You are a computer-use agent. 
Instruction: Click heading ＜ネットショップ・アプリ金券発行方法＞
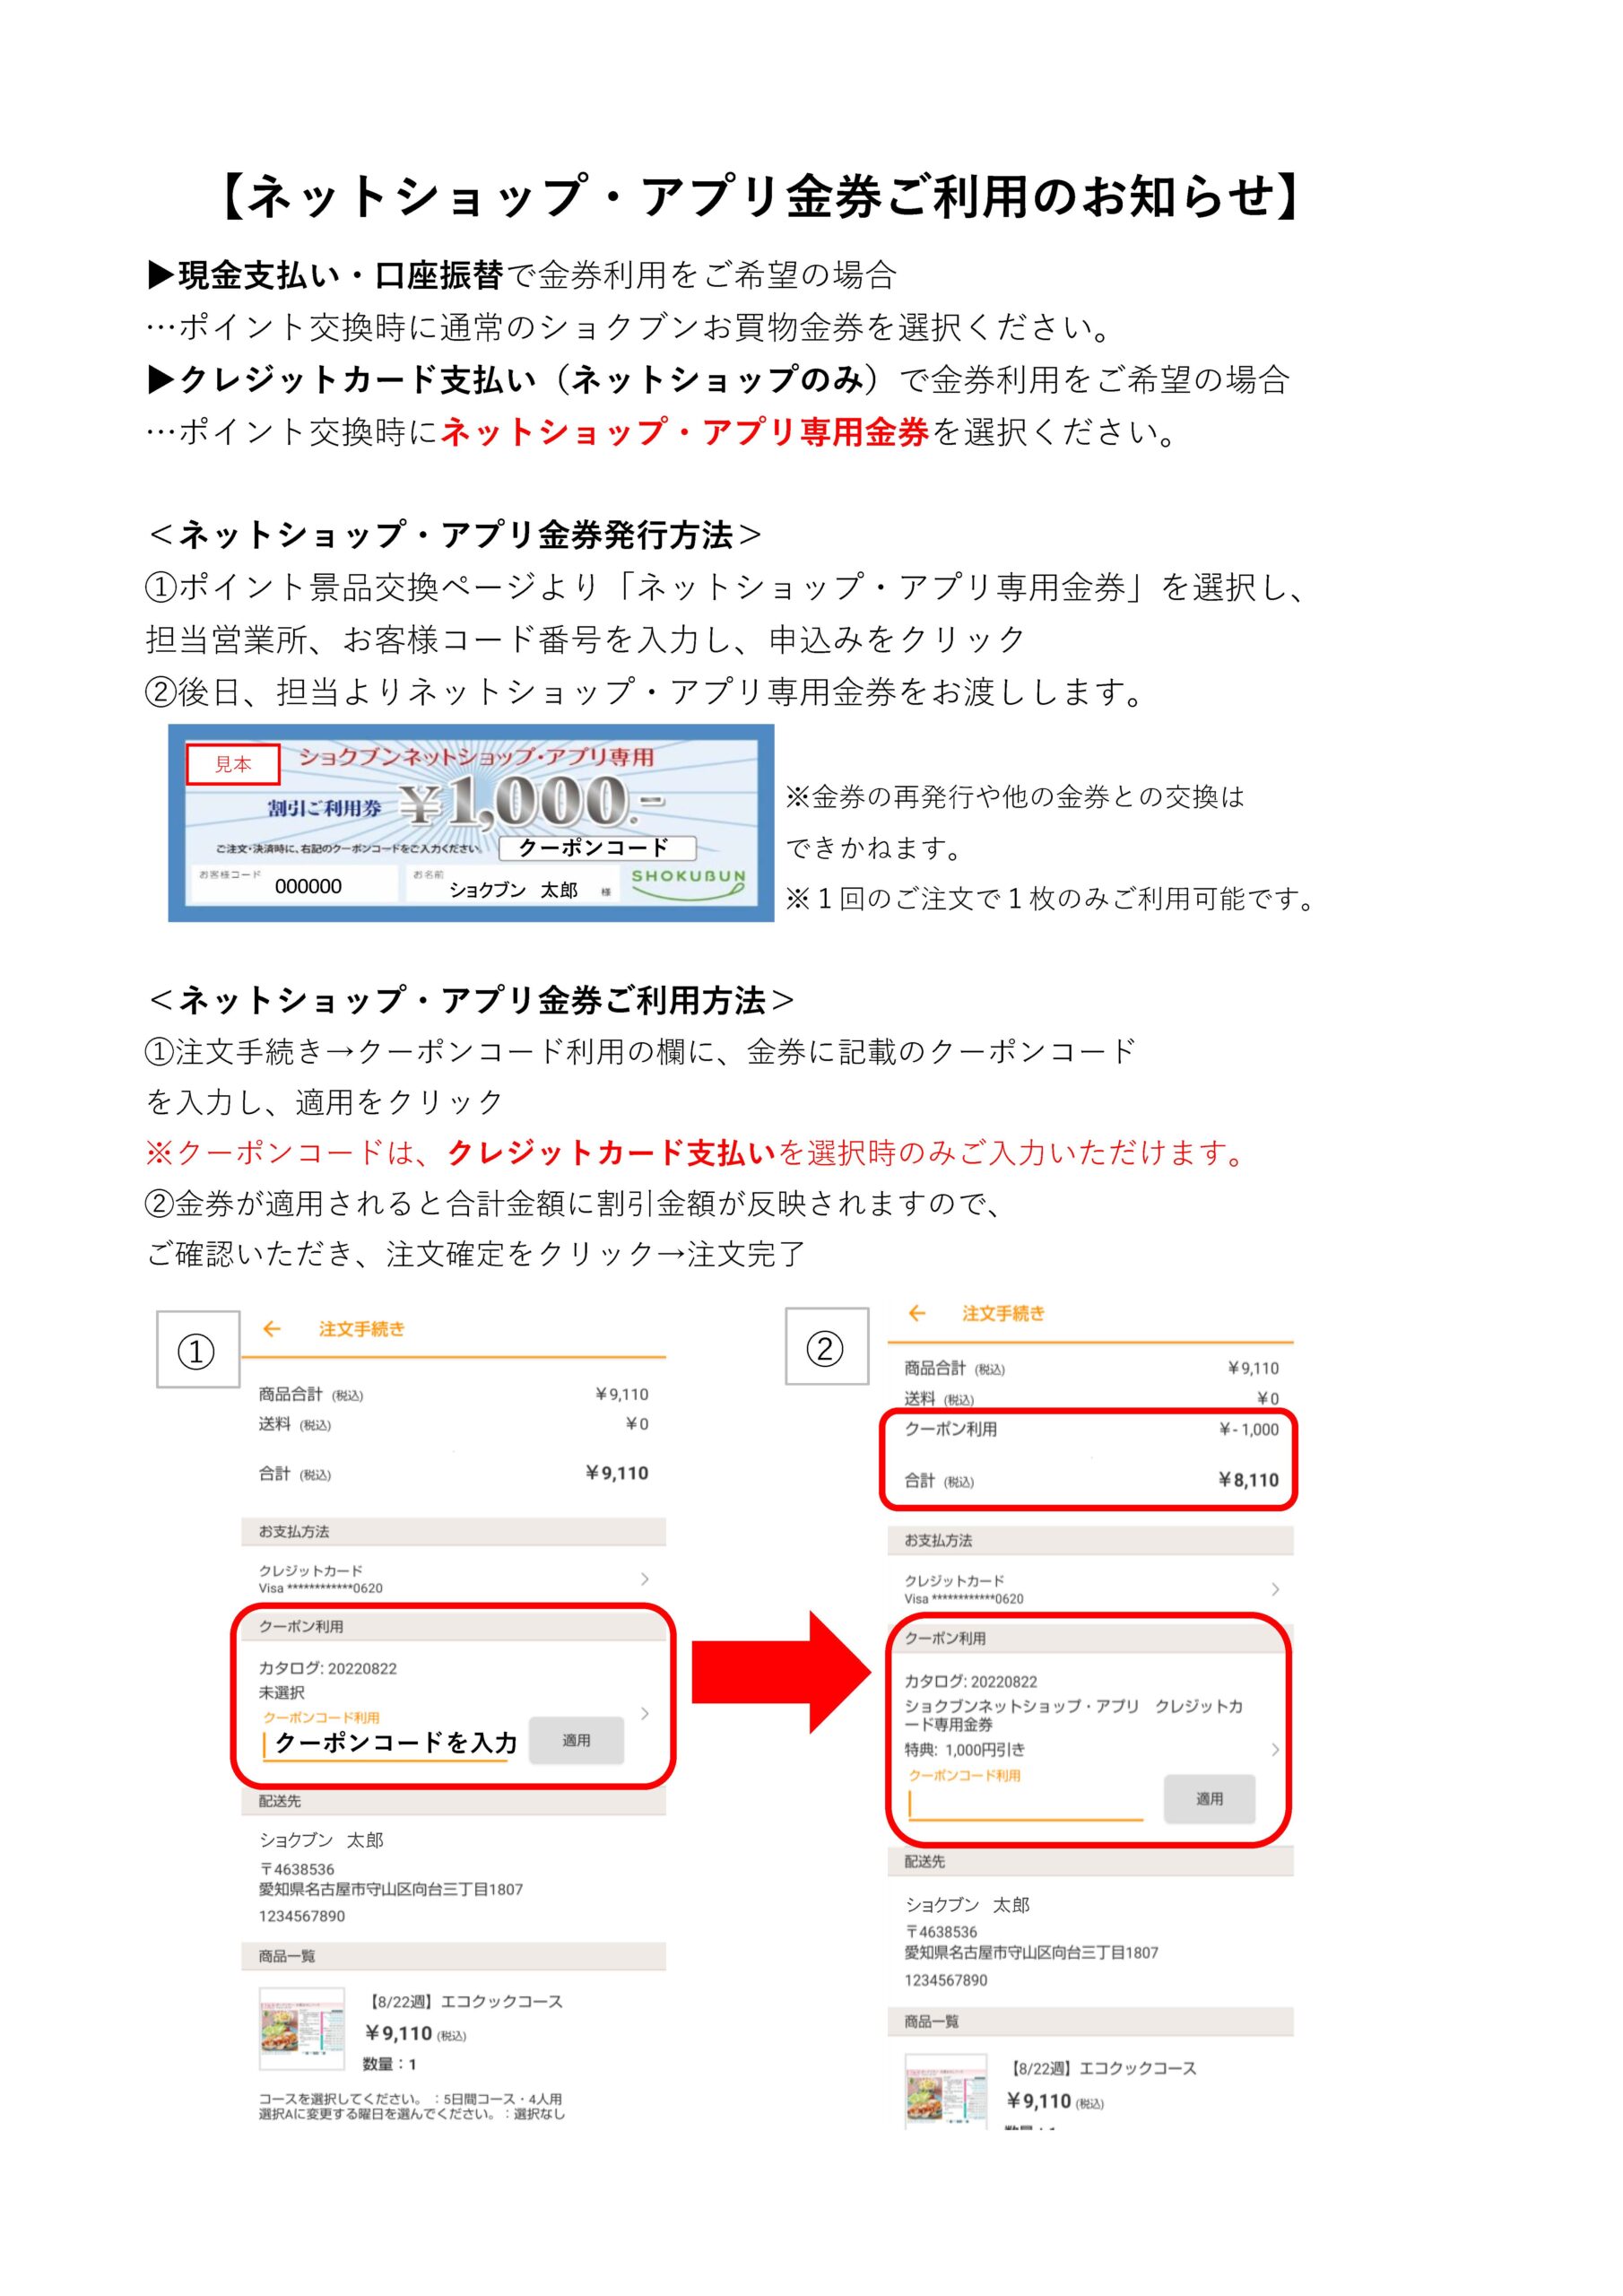(454, 535)
